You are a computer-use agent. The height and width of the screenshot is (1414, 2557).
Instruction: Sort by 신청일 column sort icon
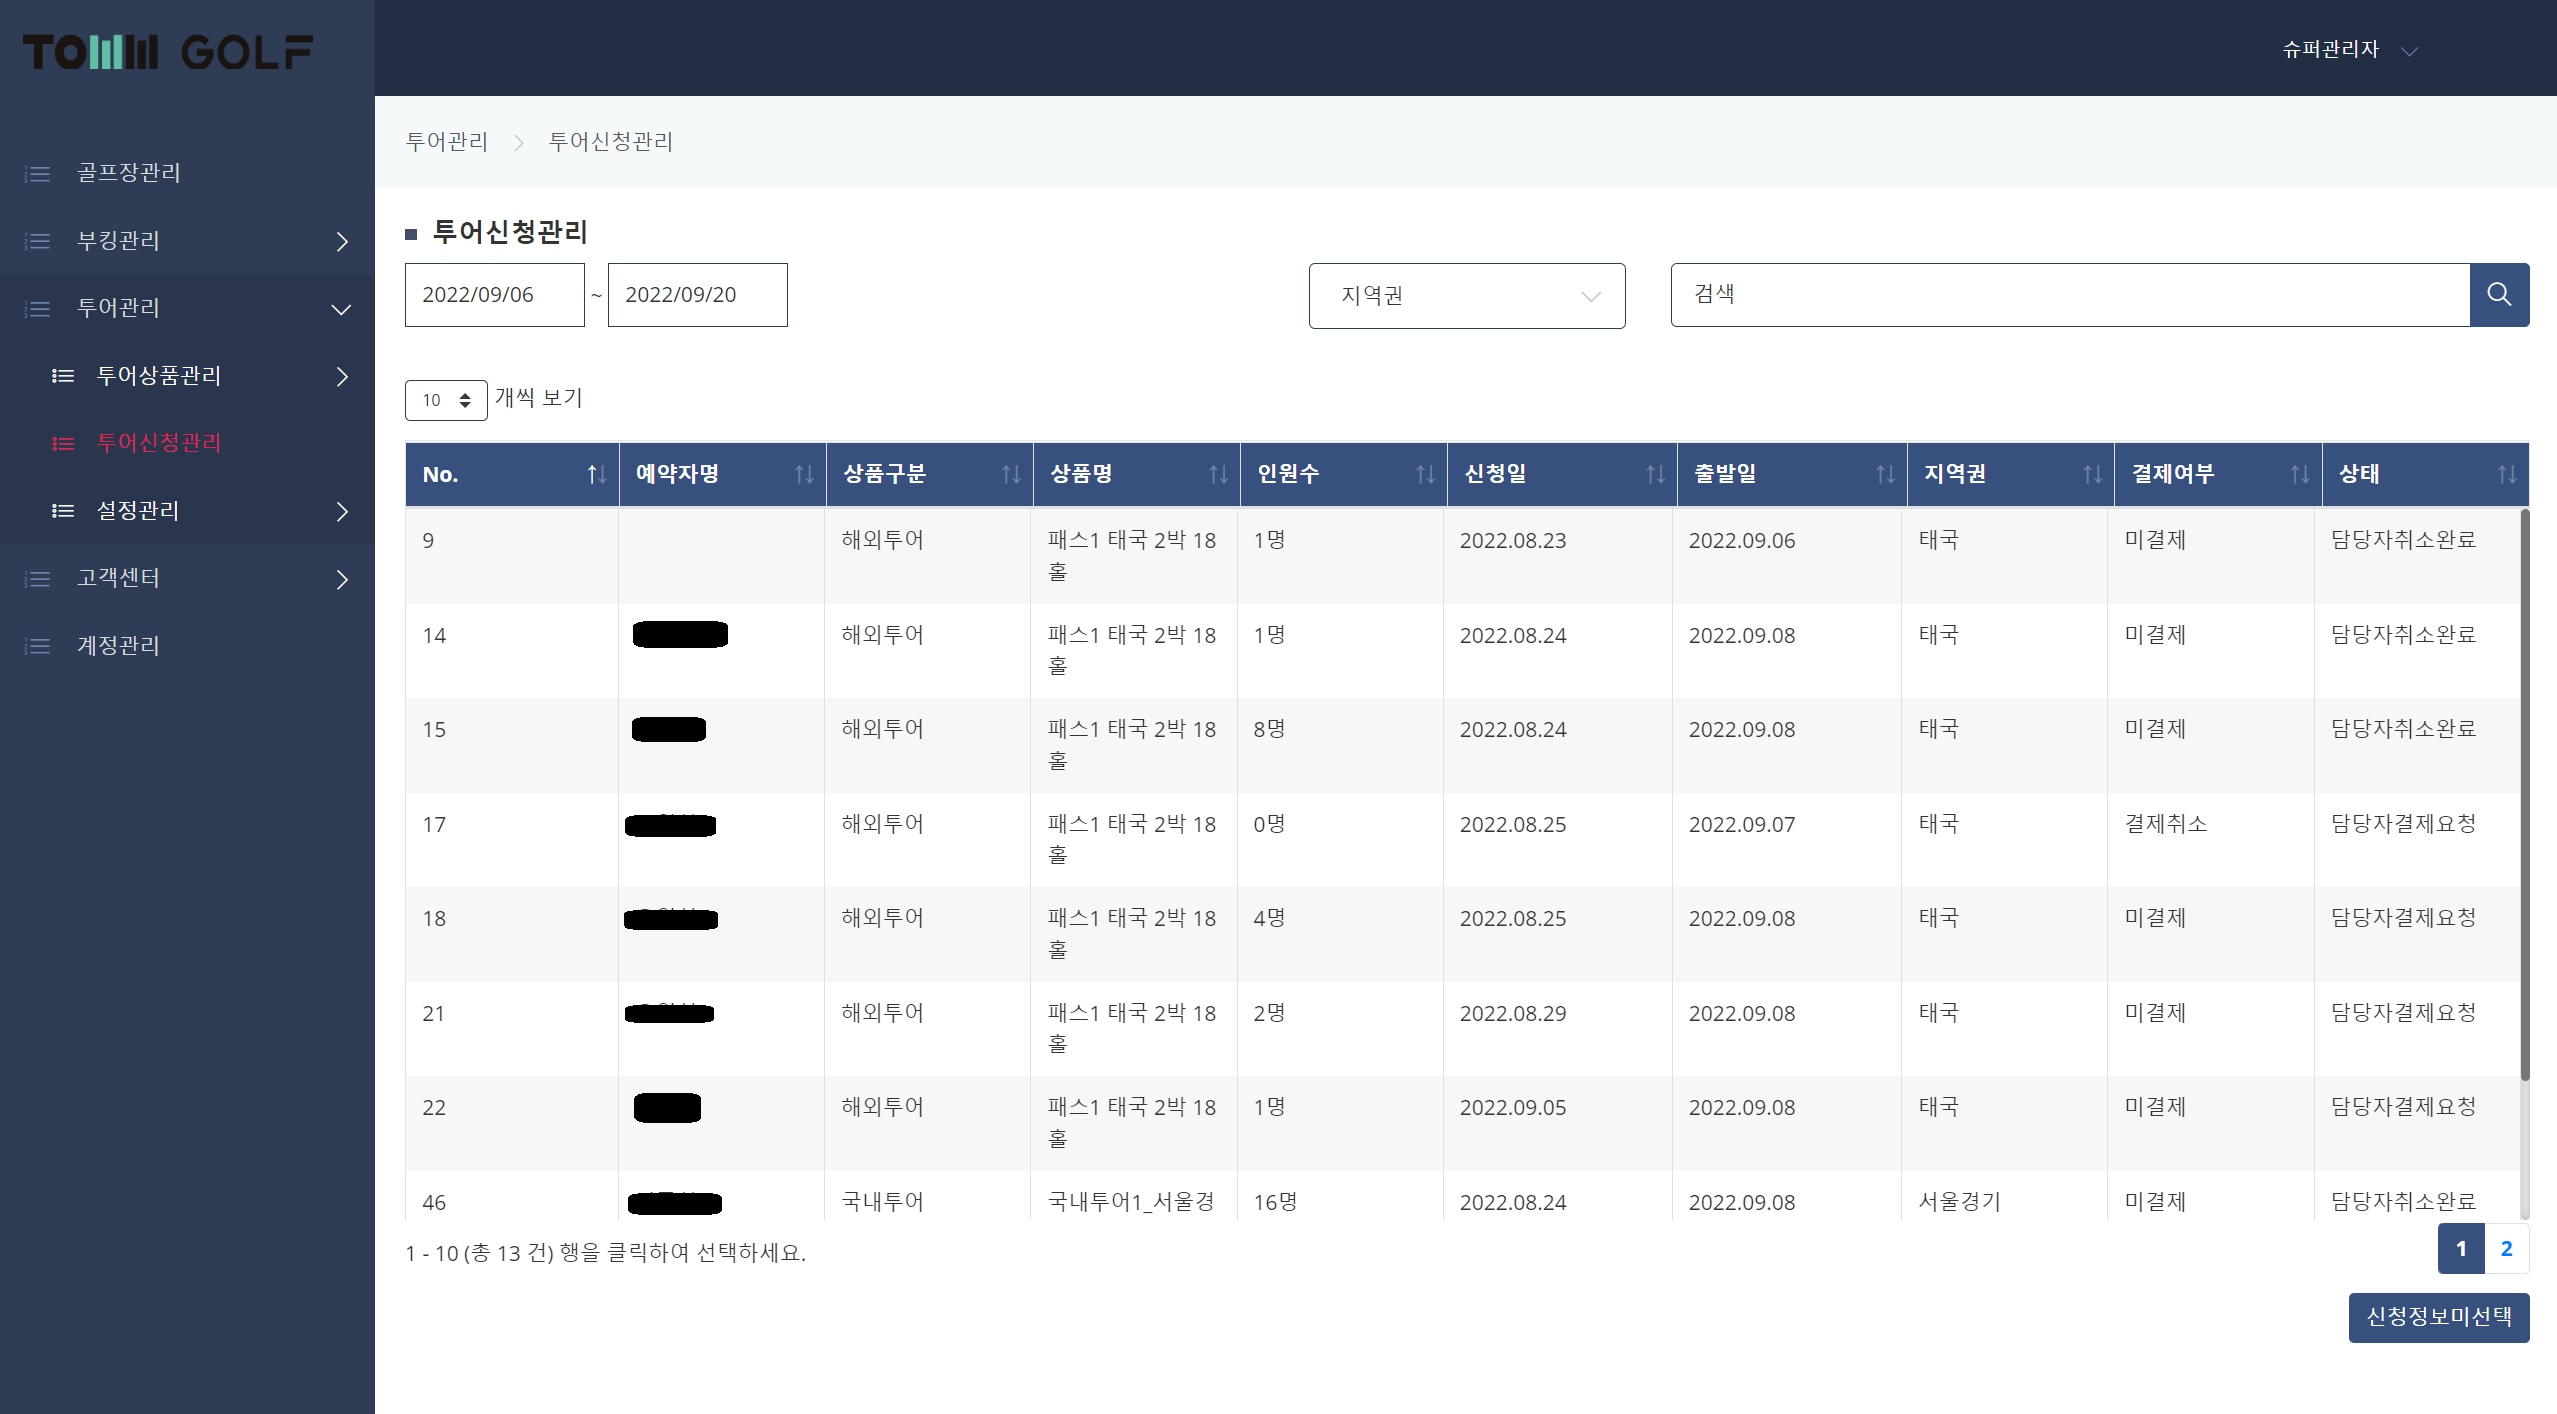1654,474
